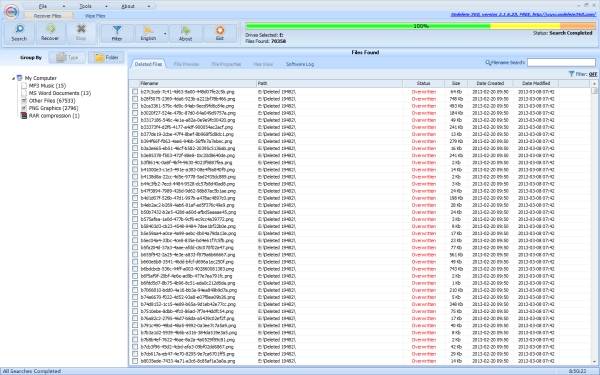Click the My Computer icon in tree
The width and height of the screenshot is (600, 375).
click(x=20, y=78)
